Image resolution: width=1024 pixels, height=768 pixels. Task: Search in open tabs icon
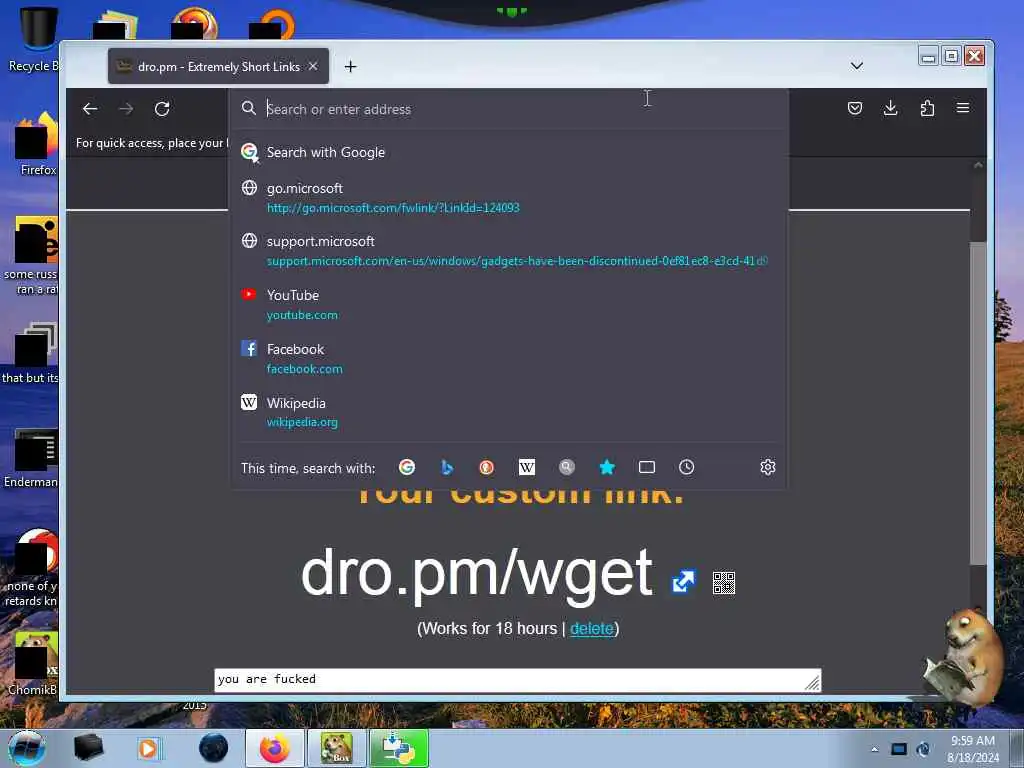pyautogui.click(x=647, y=467)
